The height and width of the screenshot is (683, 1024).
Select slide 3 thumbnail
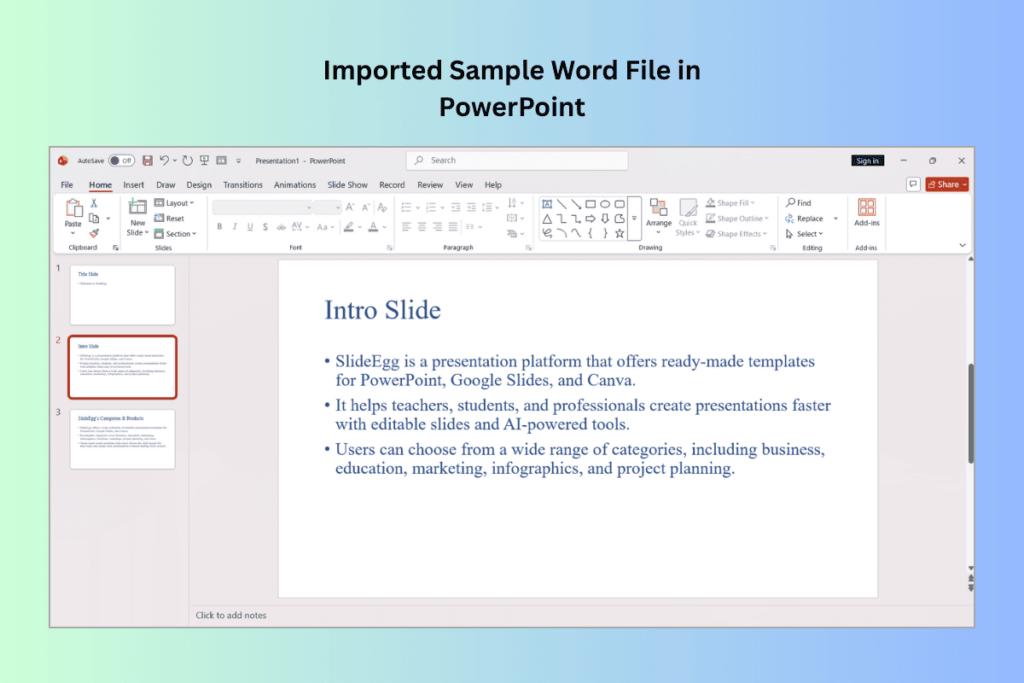pyautogui.click(x=123, y=439)
